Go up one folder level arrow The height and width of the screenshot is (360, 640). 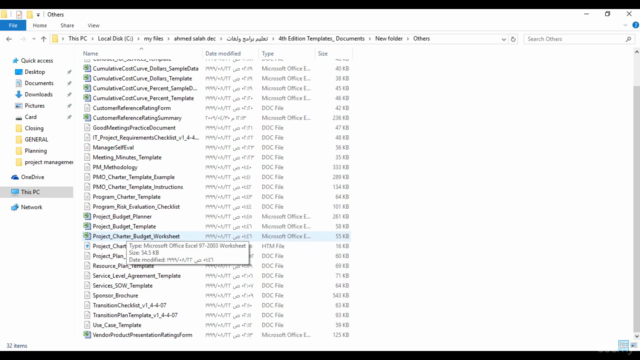(x=43, y=39)
